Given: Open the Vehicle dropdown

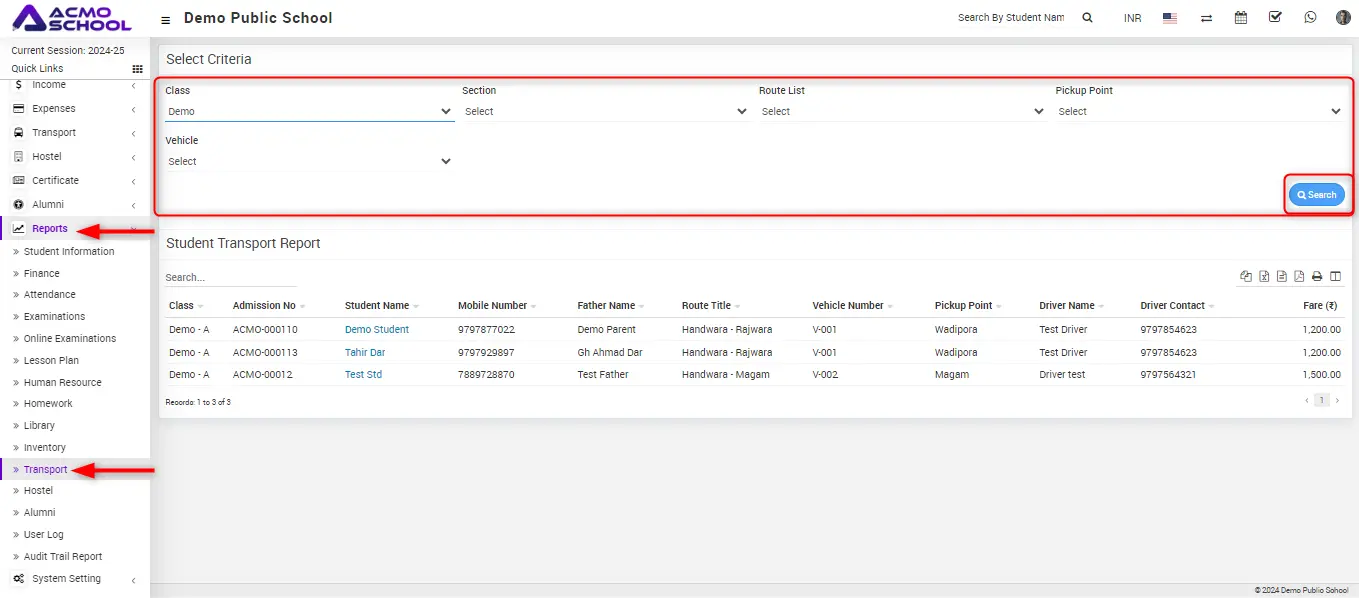Looking at the screenshot, I should [309, 162].
